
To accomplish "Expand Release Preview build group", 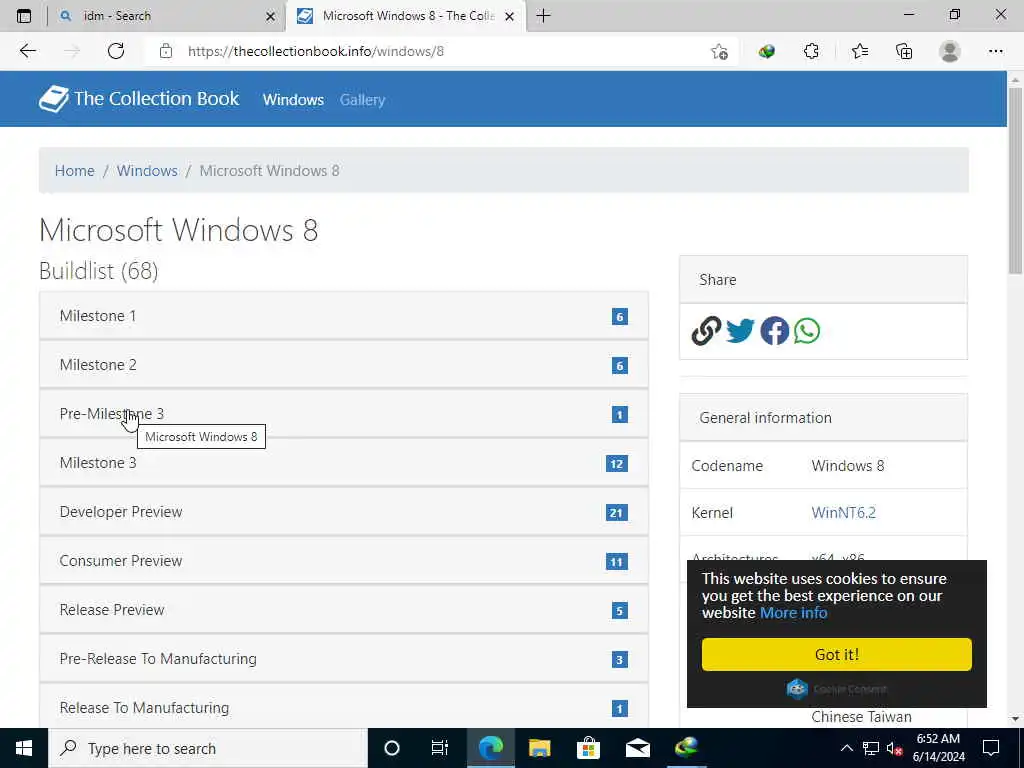I will click(x=344, y=610).
